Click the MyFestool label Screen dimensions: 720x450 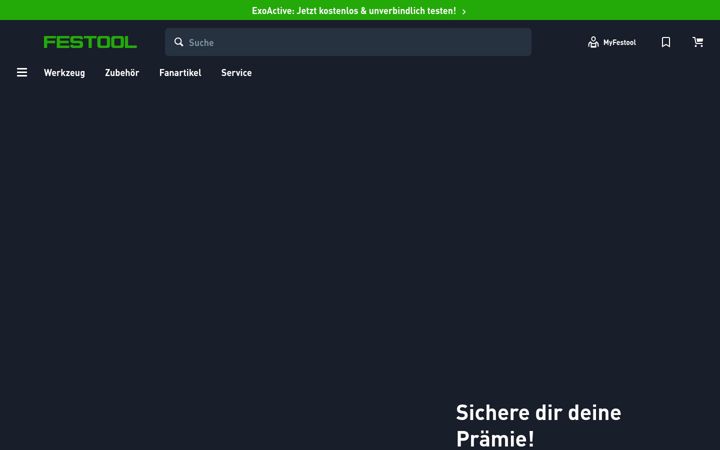click(x=619, y=43)
